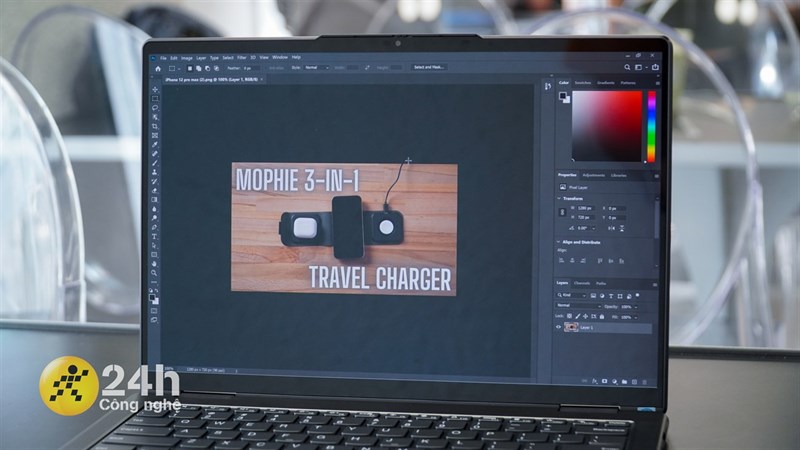Open the Window menu

pyautogui.click(x=280, y=58)
